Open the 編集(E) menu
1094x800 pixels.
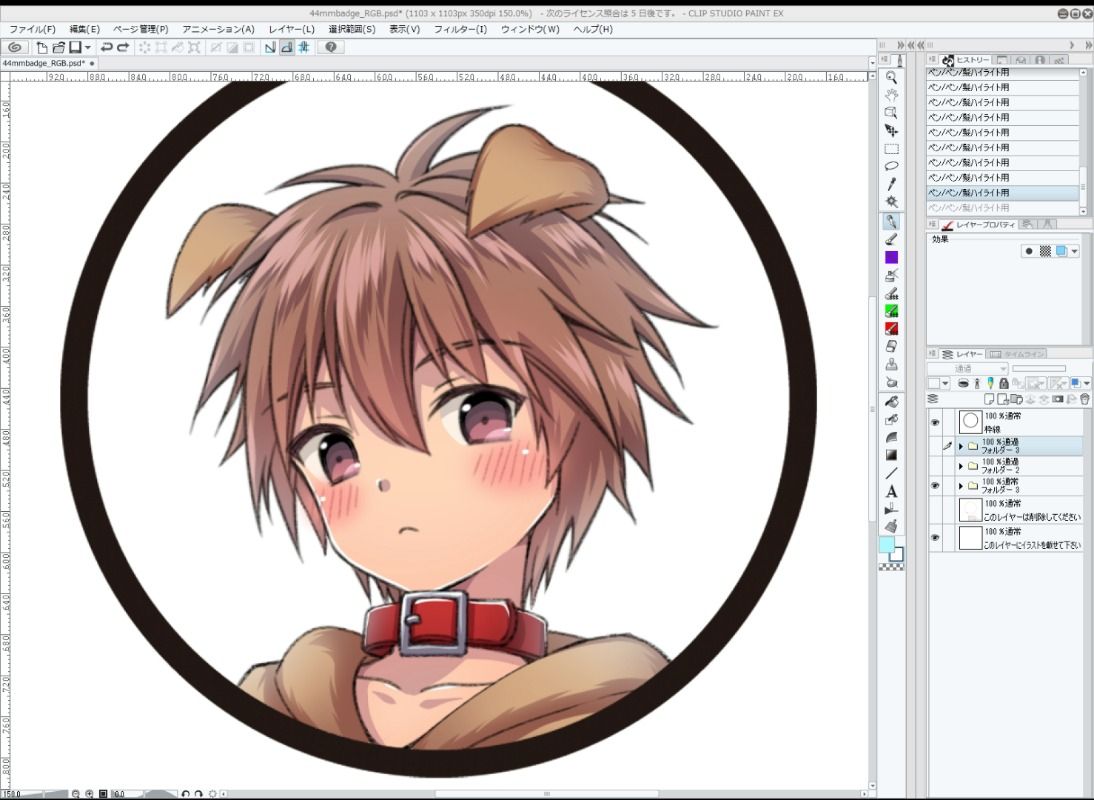click(x=84, y=29)
